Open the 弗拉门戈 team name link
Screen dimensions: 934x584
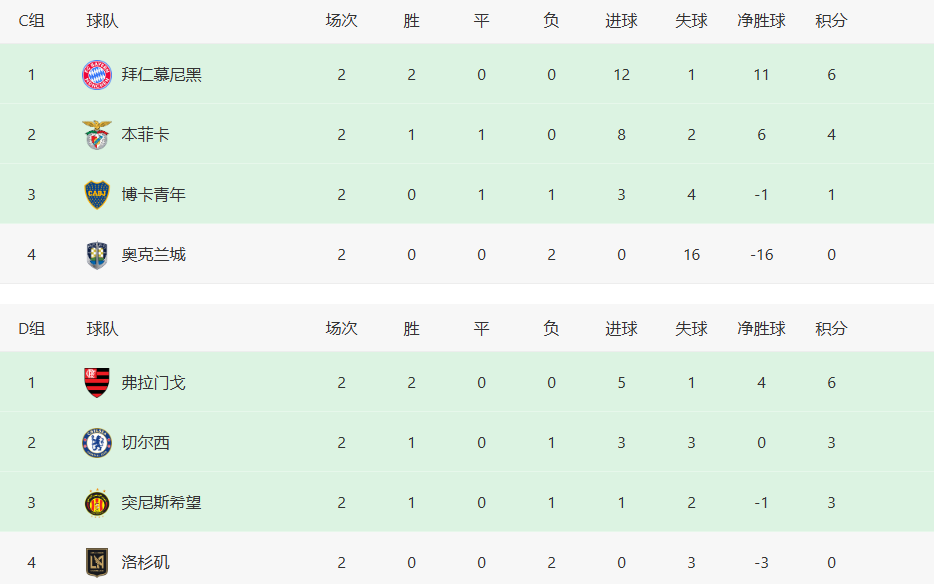(x=154, y=383)
